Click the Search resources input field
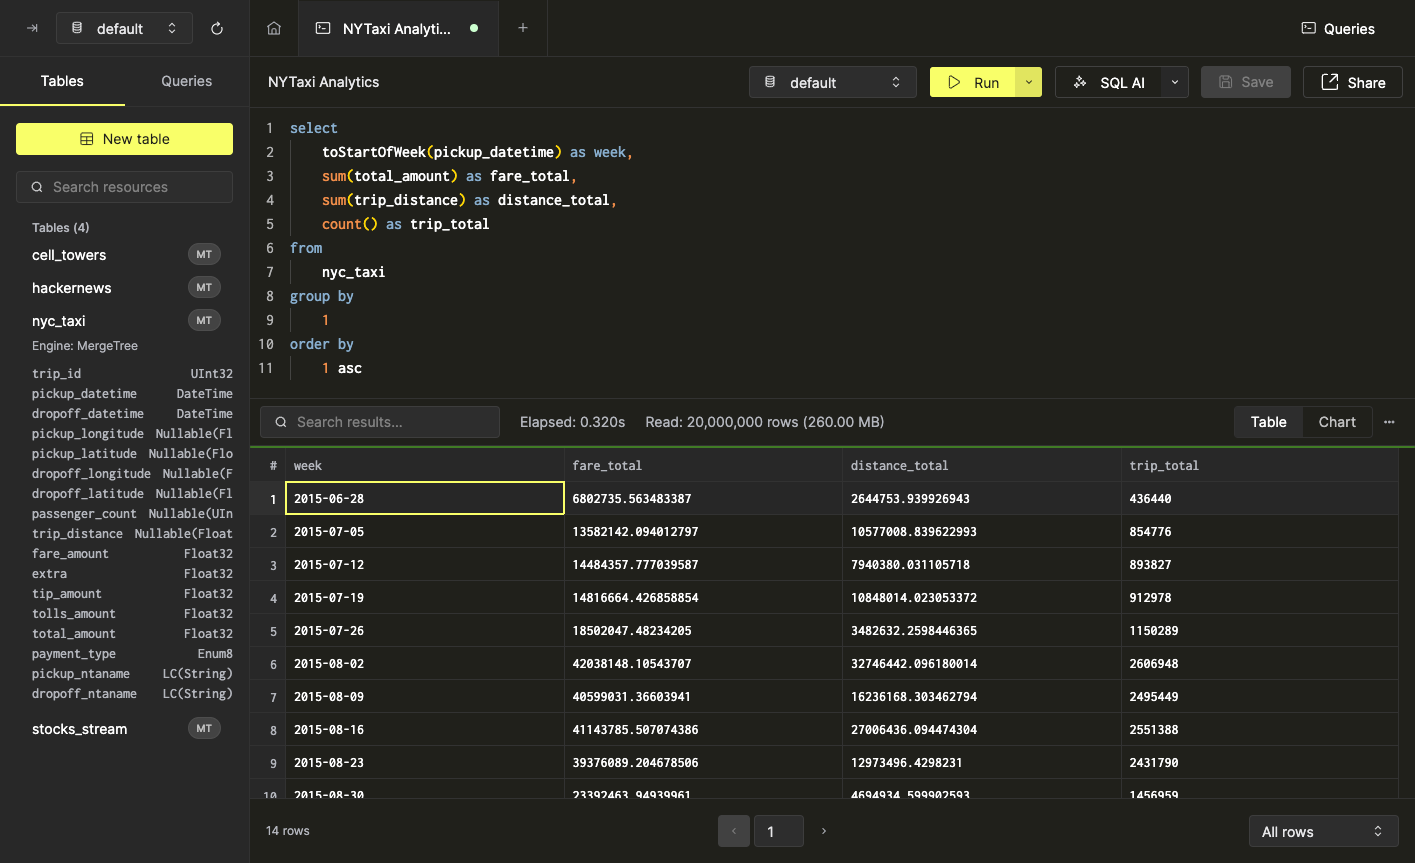The width and height of the screenshot is (1415, 863). 124,187
